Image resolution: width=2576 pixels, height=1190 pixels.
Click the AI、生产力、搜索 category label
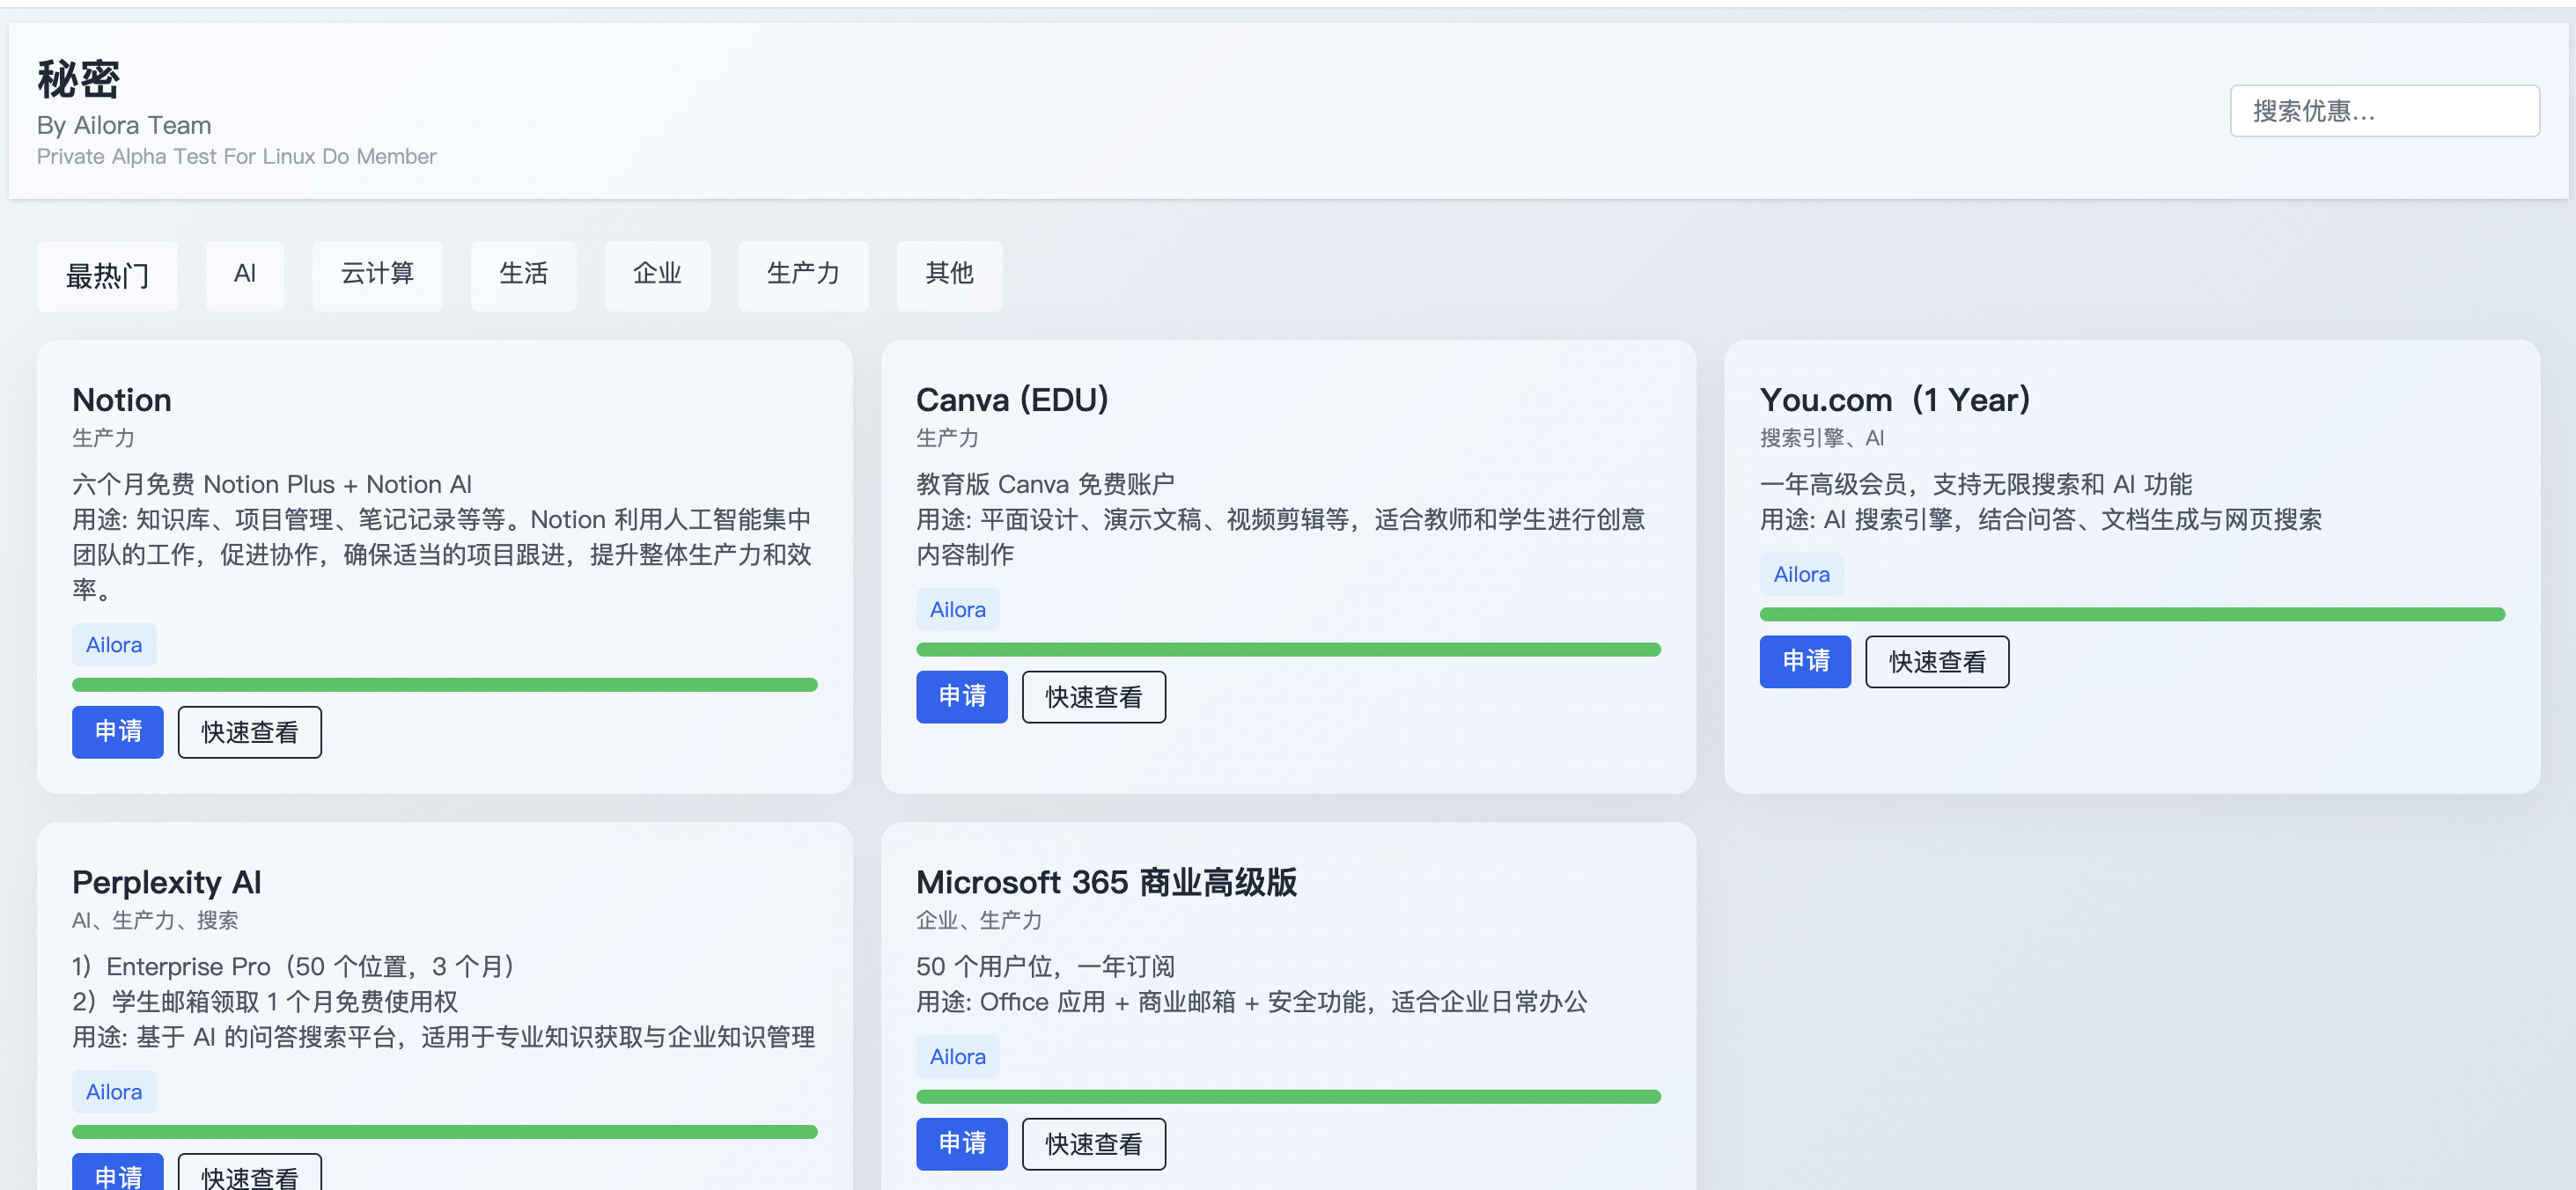click(x=155, y=920)
